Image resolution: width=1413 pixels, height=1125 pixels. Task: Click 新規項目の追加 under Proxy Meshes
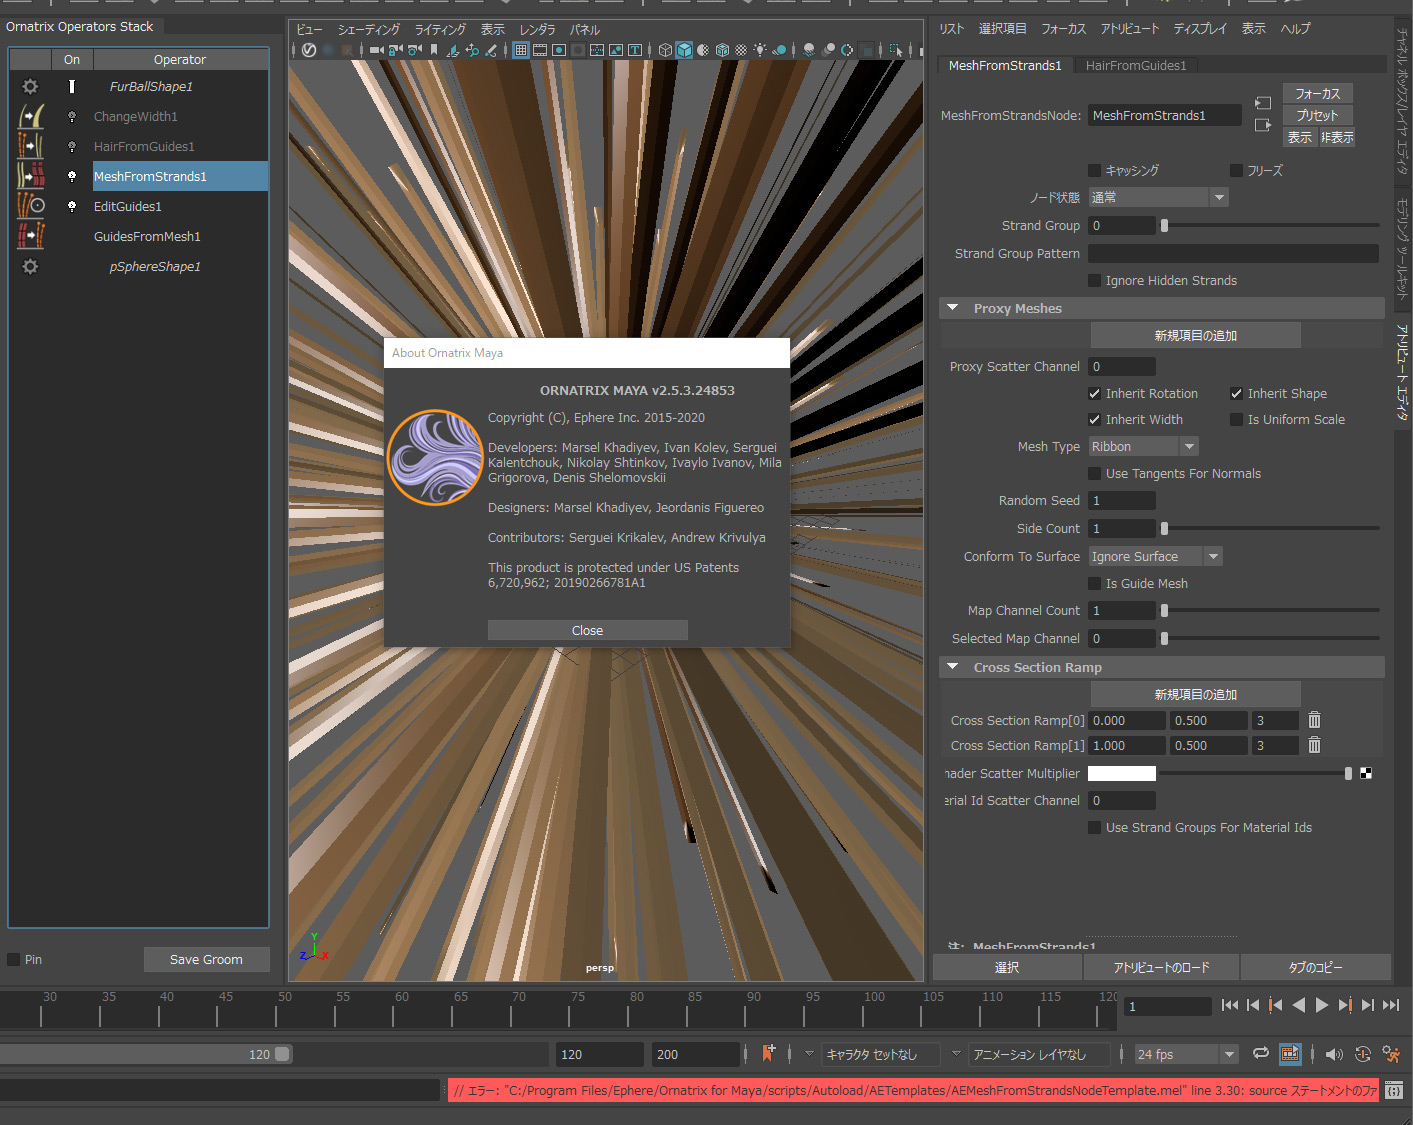[x=1196, y=336]
